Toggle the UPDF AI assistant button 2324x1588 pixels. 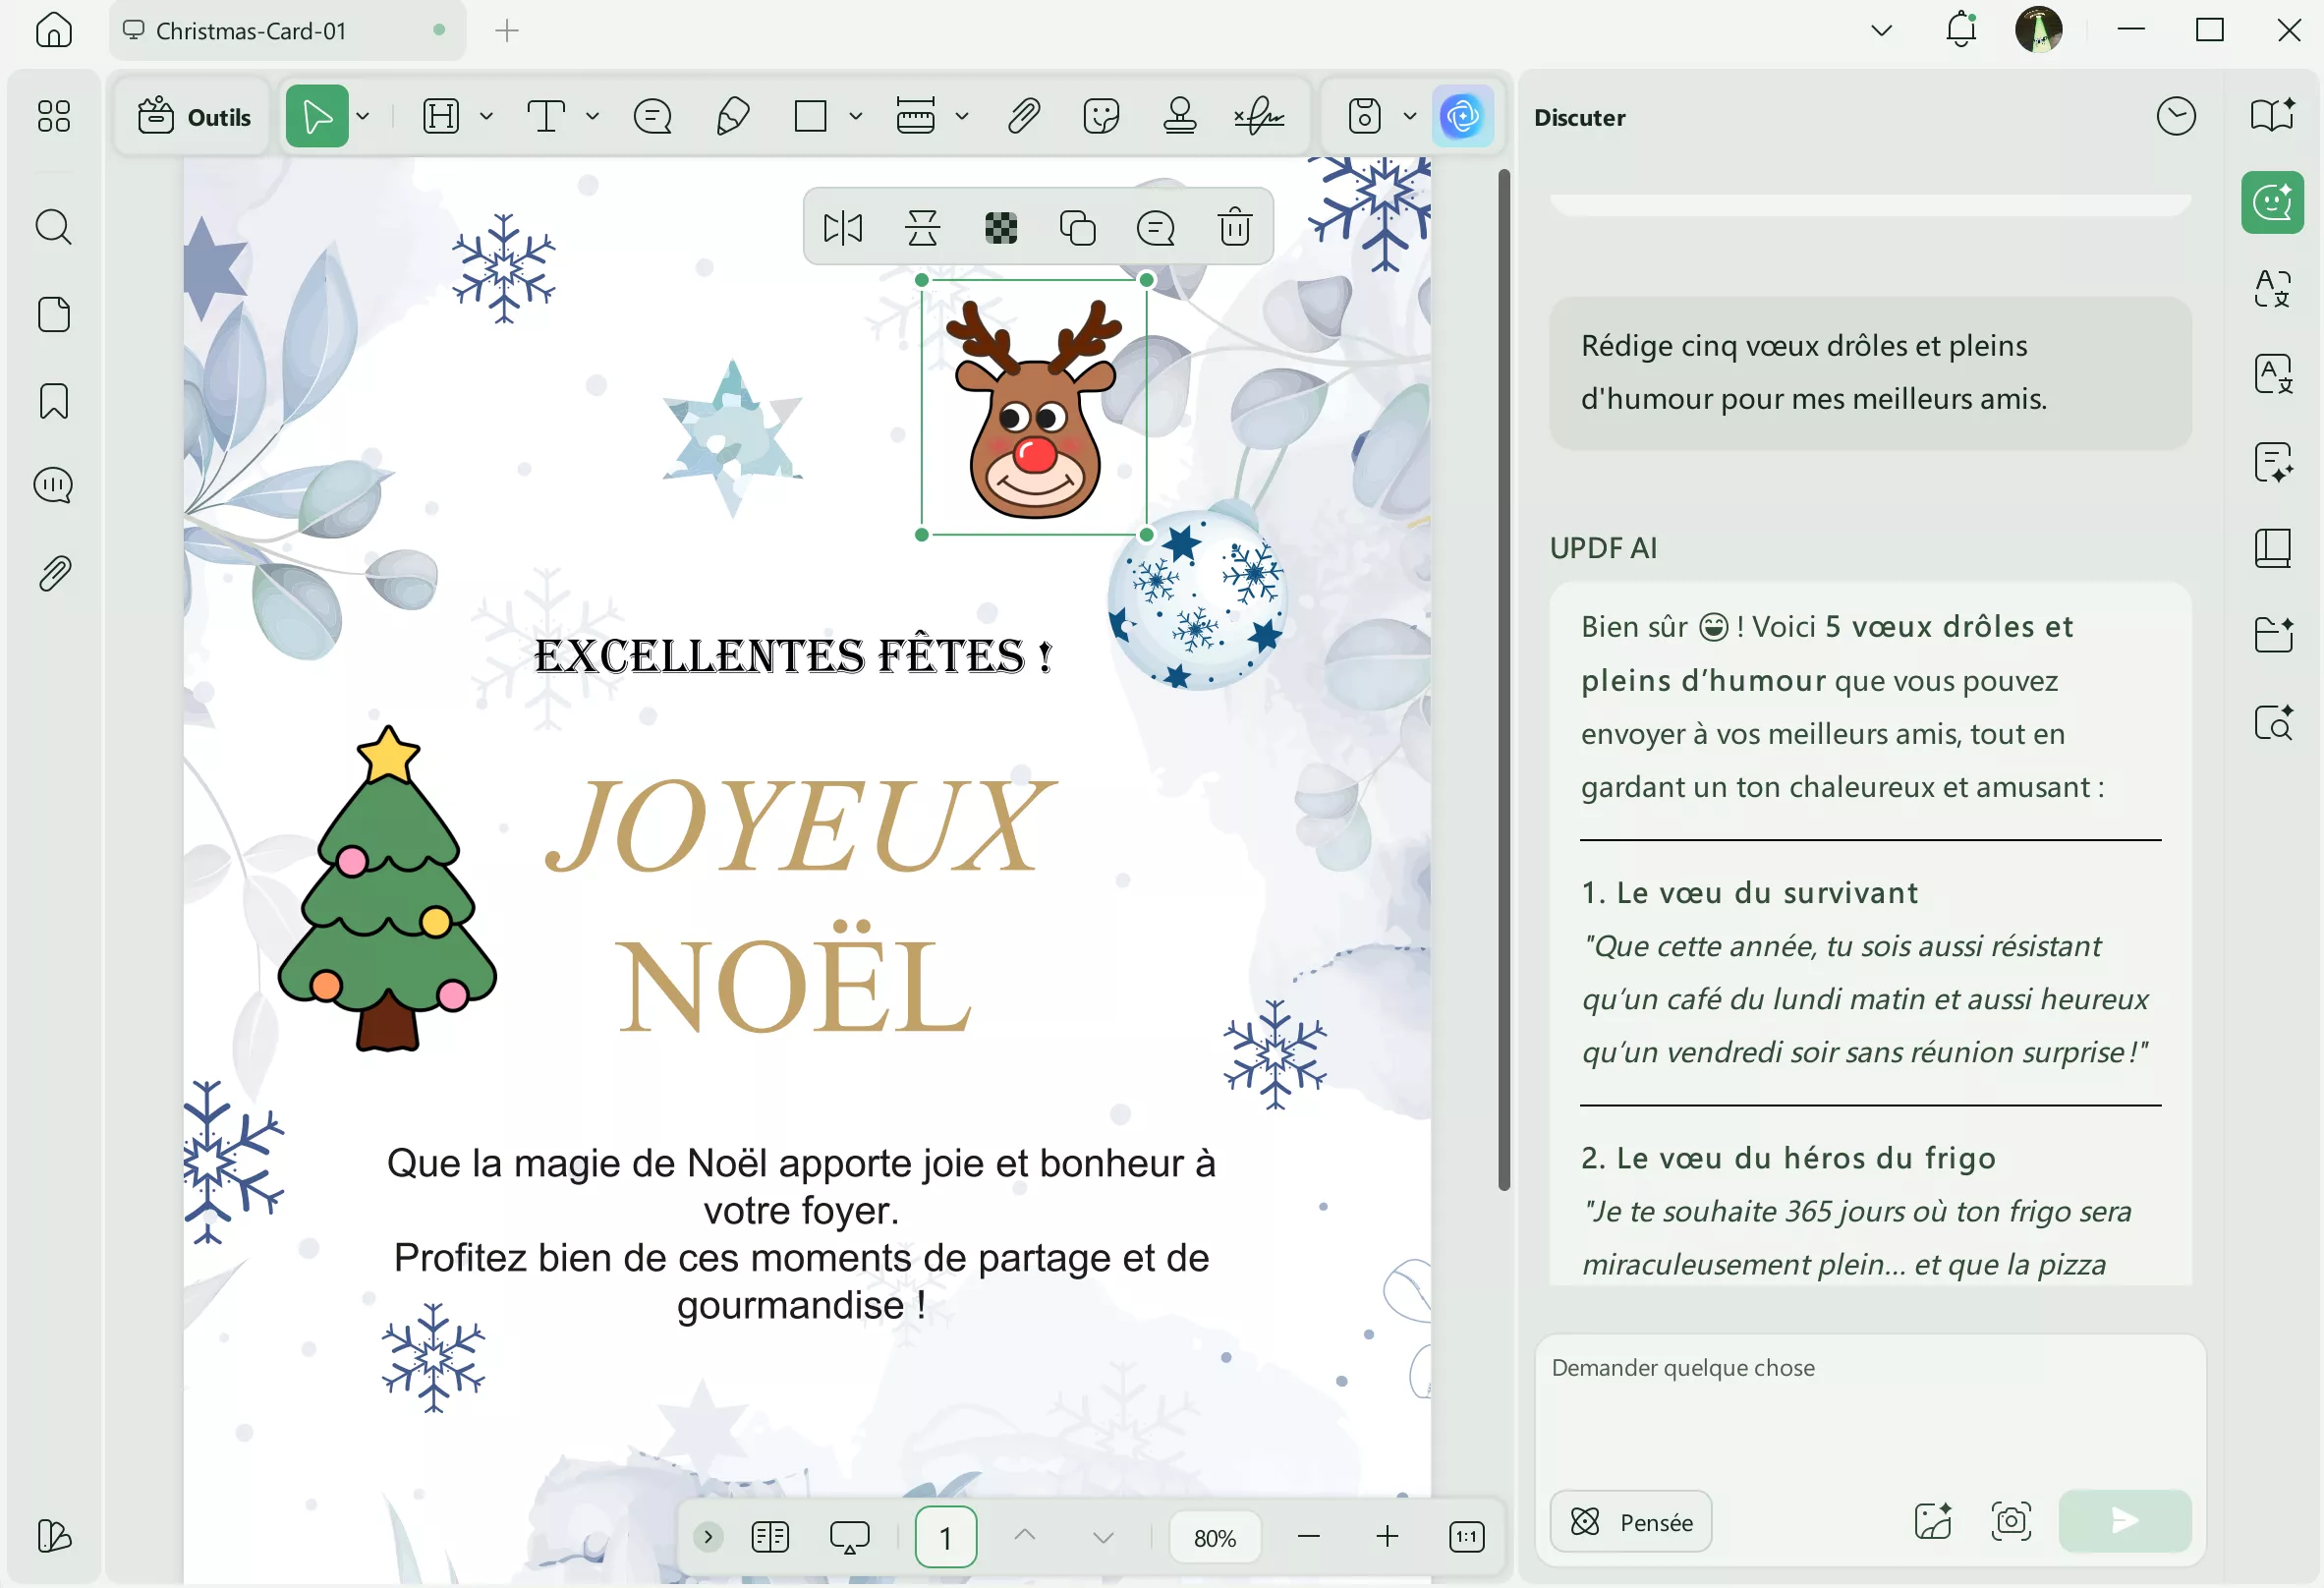point(1462,116)
